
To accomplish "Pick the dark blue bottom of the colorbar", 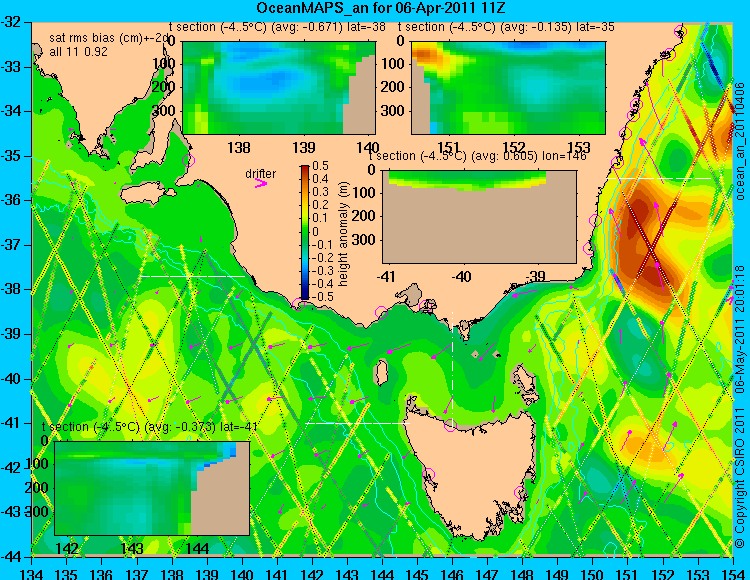I will [x=305, y=295].
